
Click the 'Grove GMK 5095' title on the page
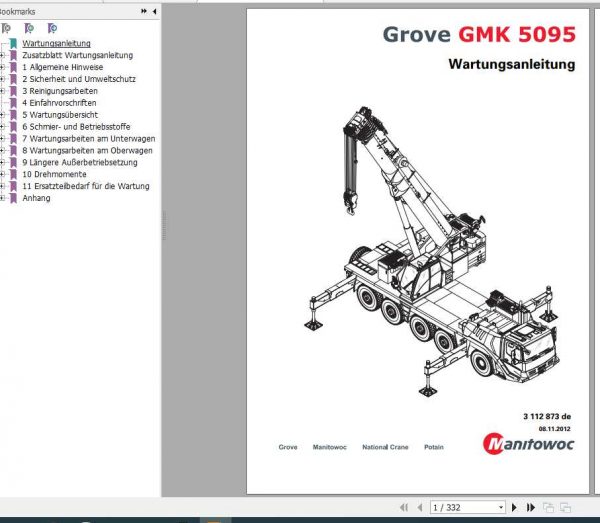click(479, 34)
